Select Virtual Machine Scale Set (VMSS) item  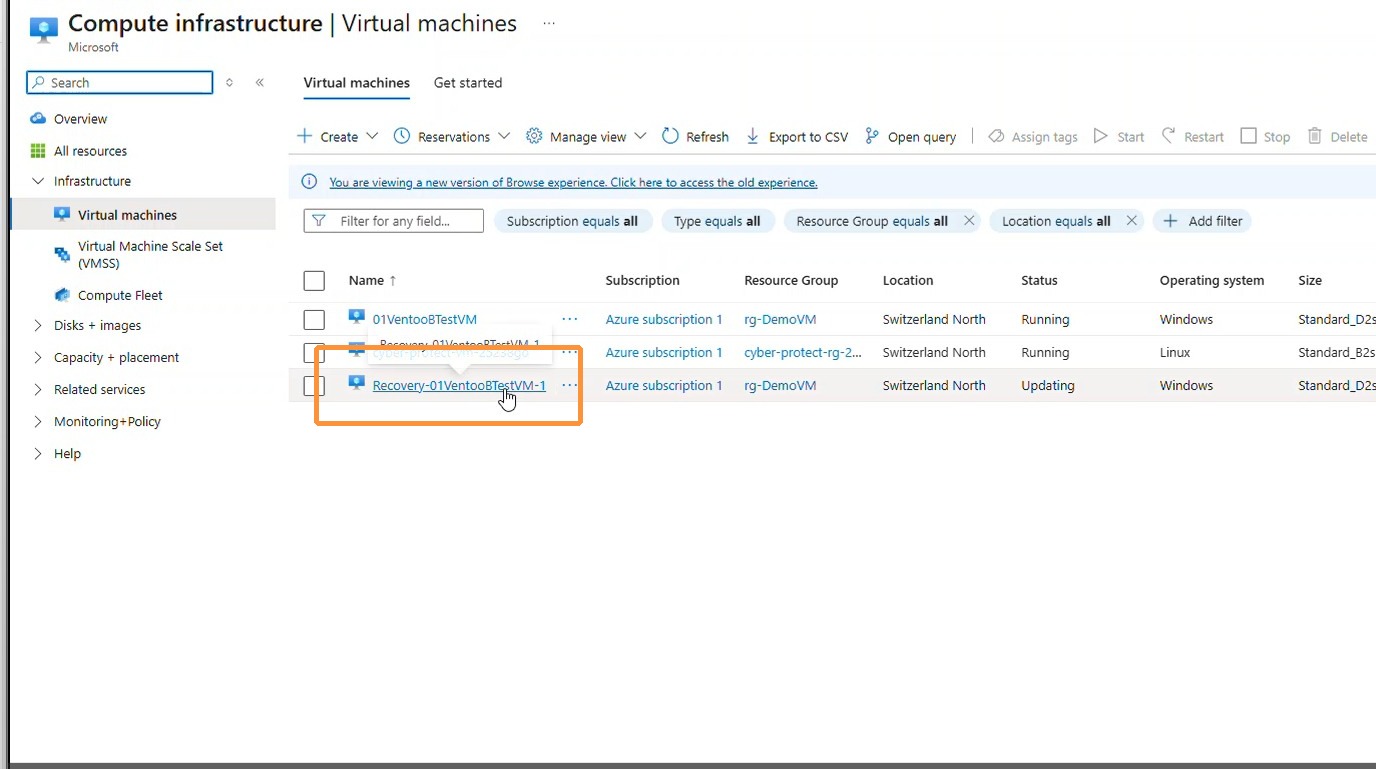[x=150, y=254]
